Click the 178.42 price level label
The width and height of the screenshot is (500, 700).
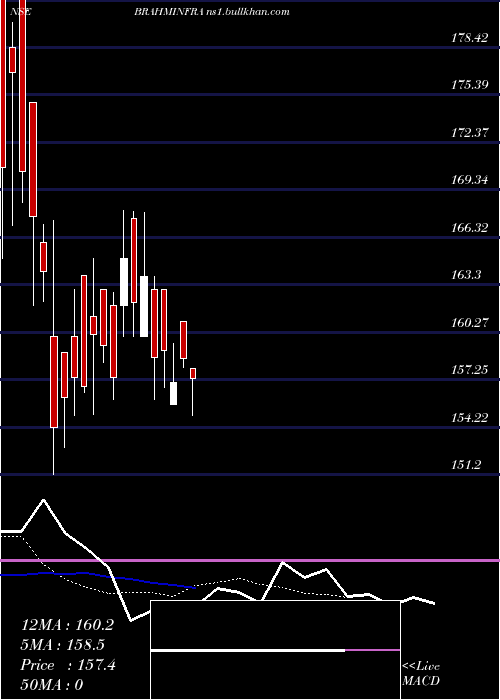pyautogui.click(x=469, y=38)
